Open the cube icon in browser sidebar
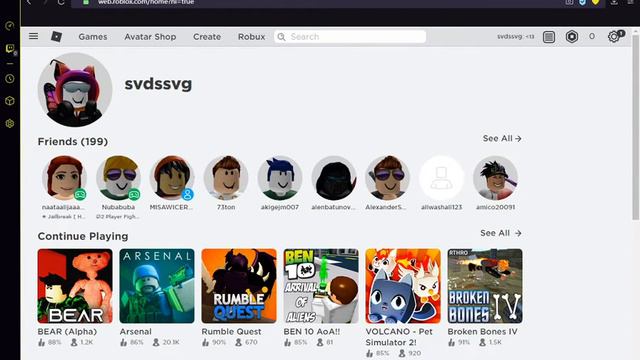640x360 pixels. 10,101
